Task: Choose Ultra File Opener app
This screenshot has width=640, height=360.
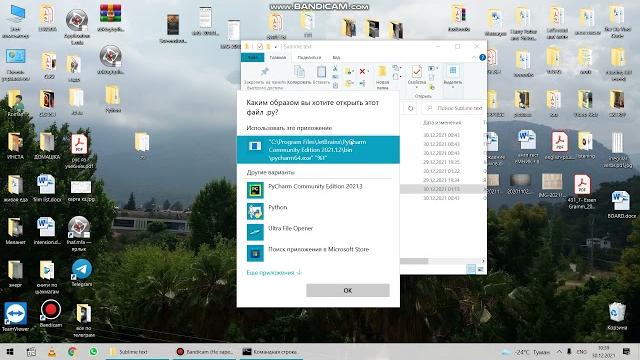Action: point(318,232)
